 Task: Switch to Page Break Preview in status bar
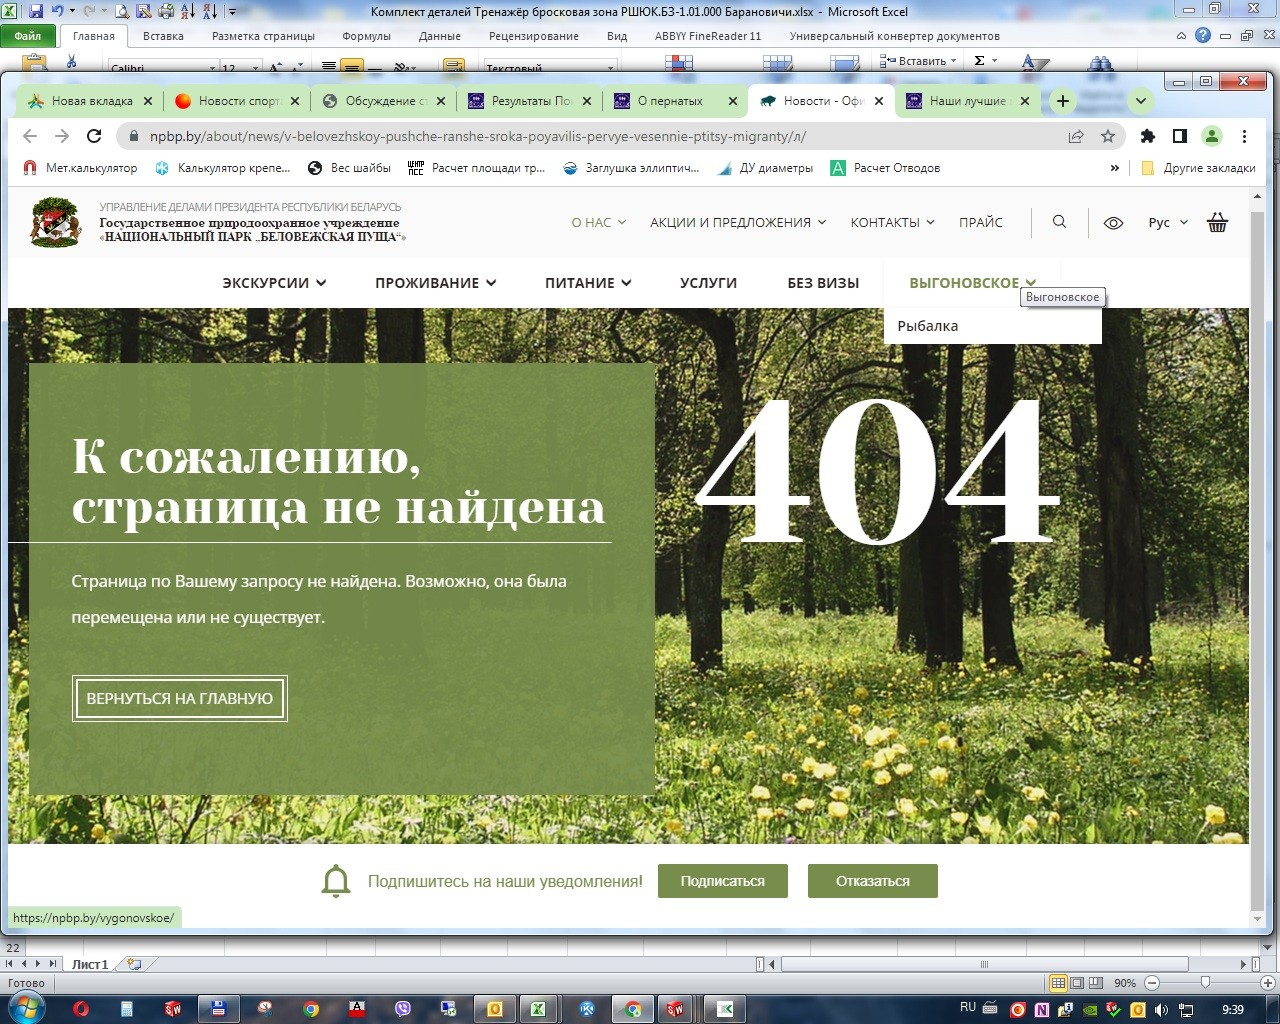pos(1095,983)
